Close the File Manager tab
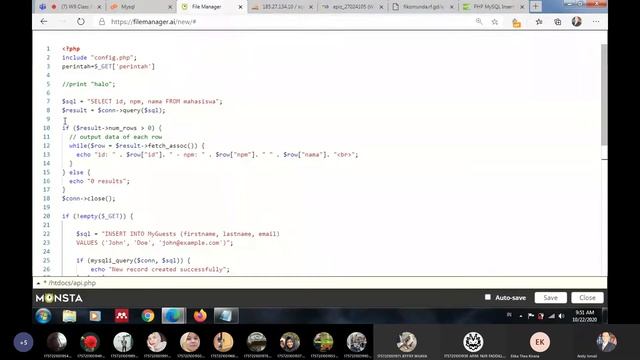The width and height of the screenshot is (640, 360). point(240,7)
